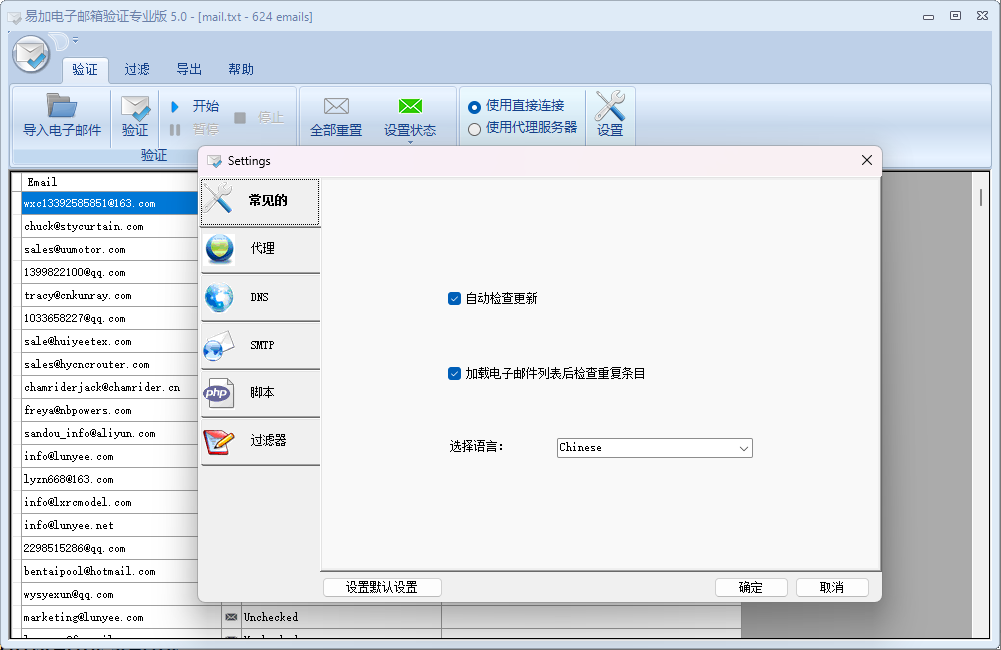Select row tracy@cnkunray.com
1001x650 pixels.
tap(110, 296)
